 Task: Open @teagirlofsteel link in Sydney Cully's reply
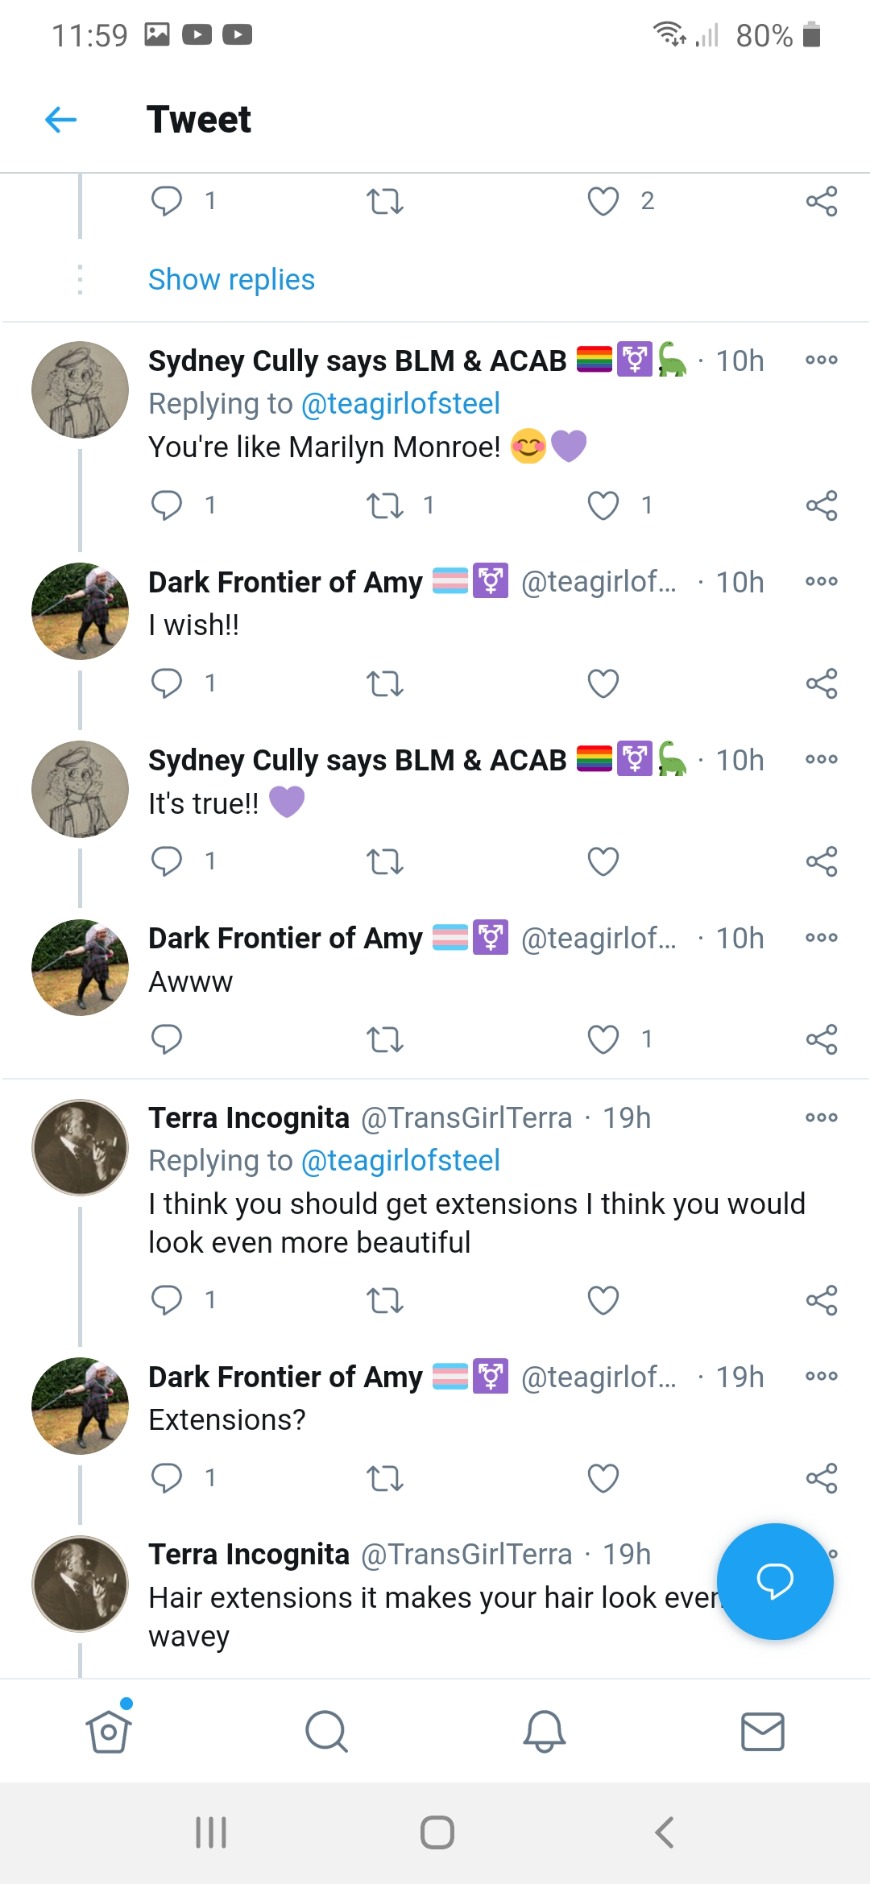pyautogui.click(x=400, y=404)
